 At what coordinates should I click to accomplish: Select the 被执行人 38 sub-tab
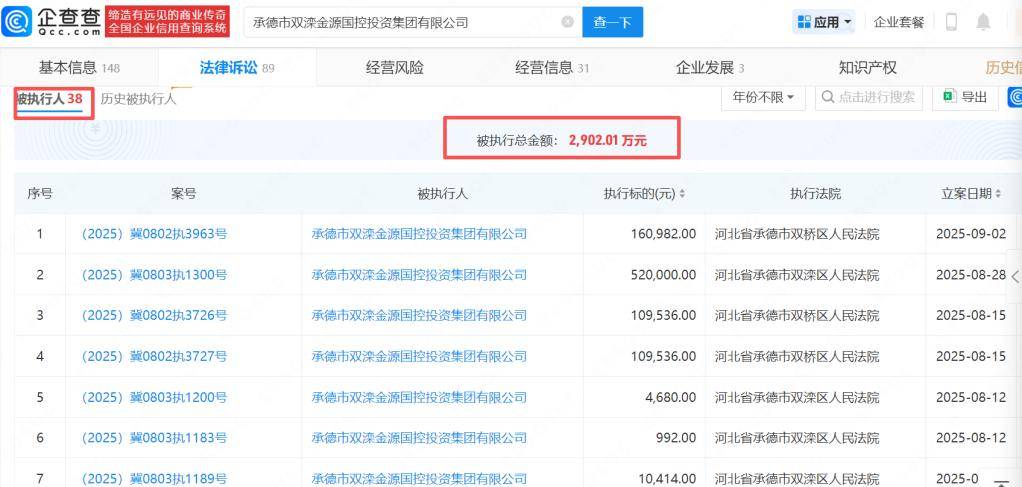(48, 99)
